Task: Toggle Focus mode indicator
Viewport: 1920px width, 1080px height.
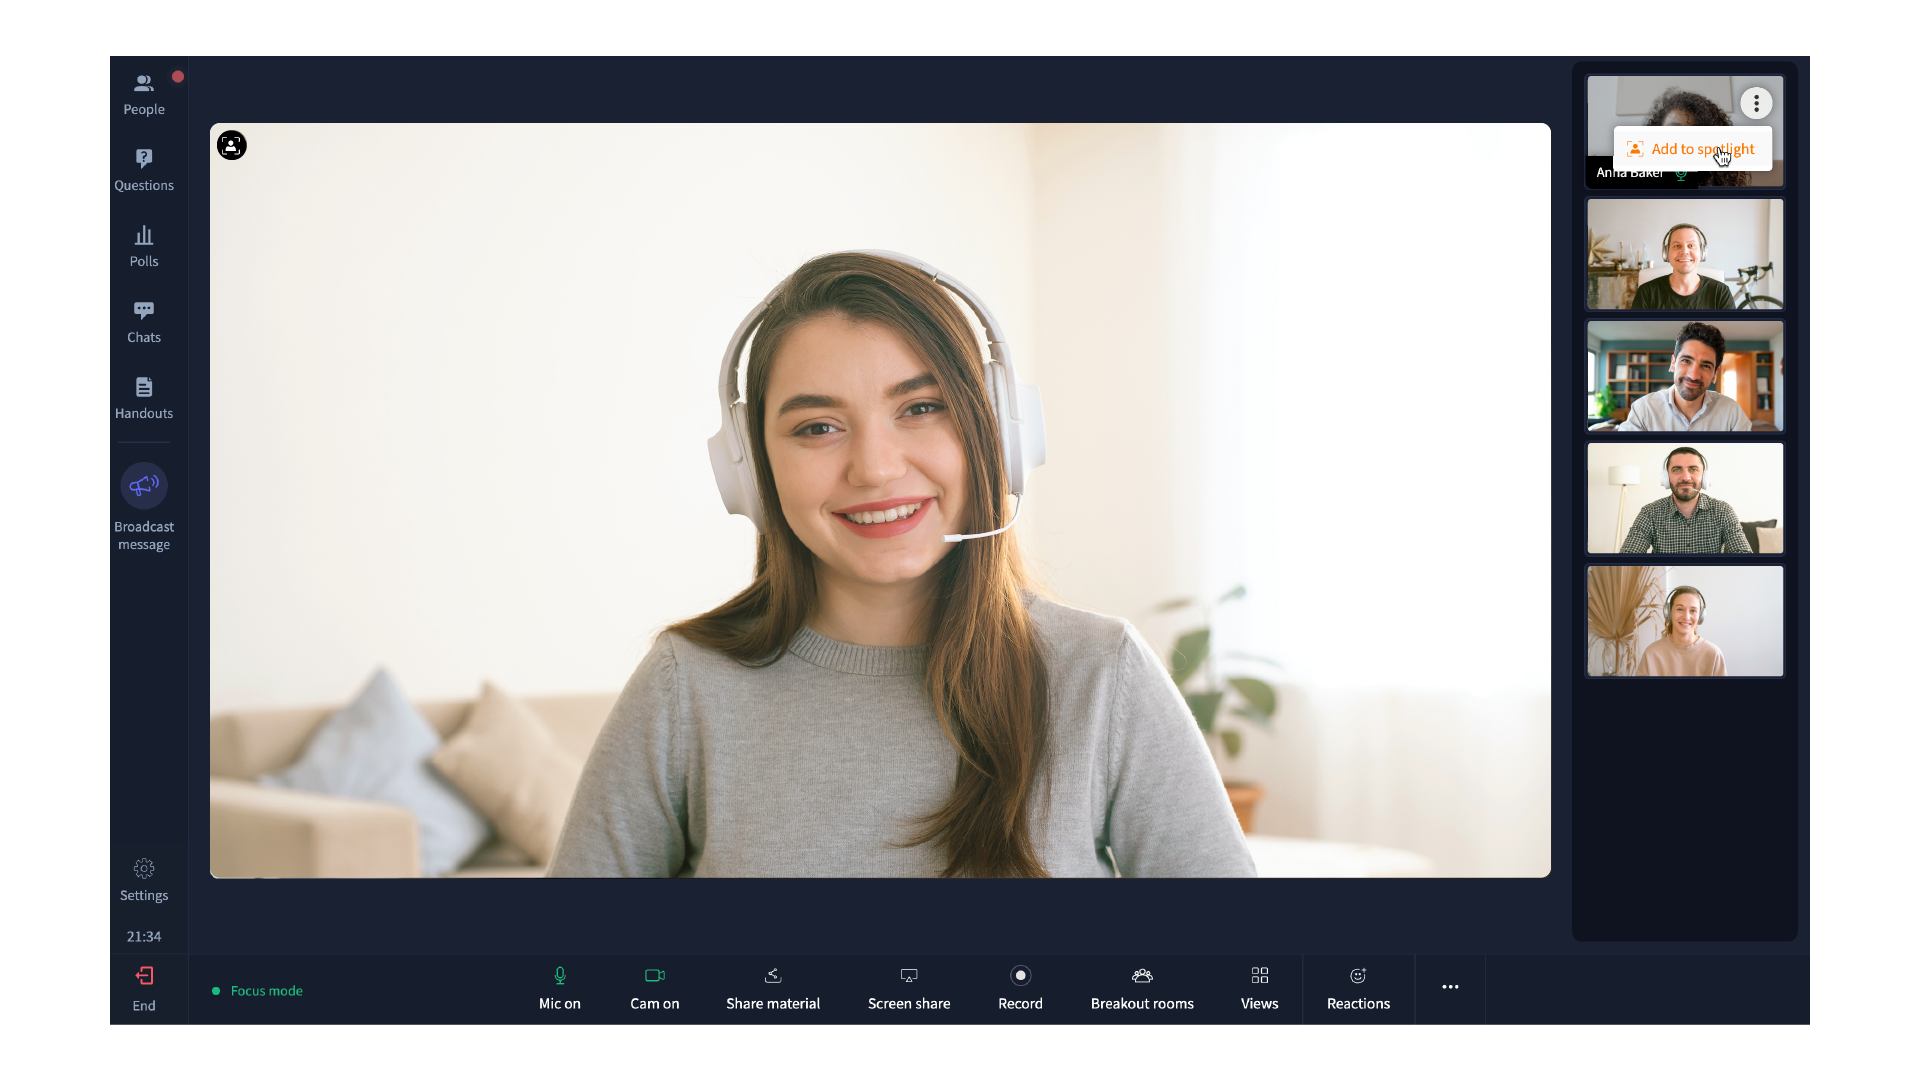Action: click(257, 991)
